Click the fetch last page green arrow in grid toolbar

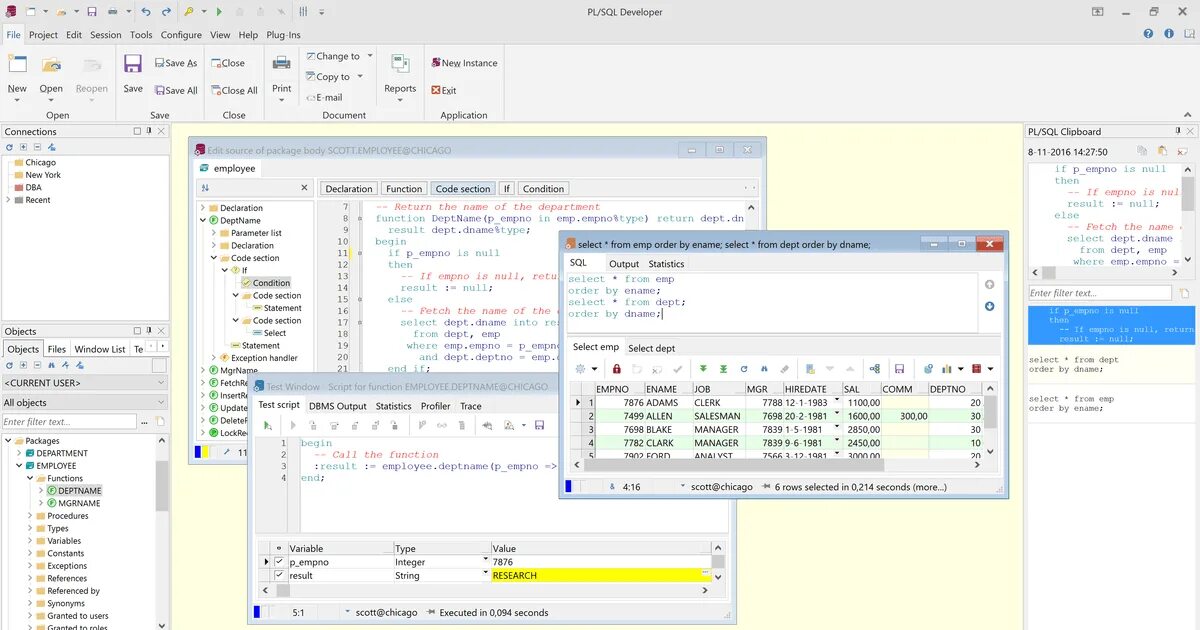pyautogui.click(x=724, y=369)
